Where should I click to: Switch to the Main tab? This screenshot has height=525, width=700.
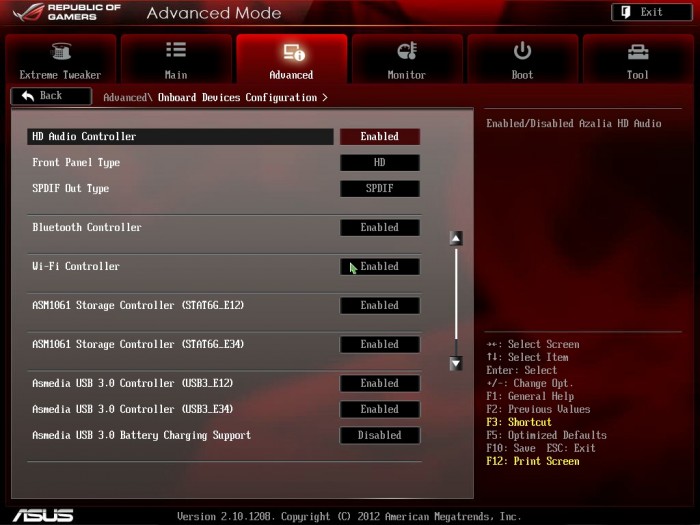(x=176, y=58)
